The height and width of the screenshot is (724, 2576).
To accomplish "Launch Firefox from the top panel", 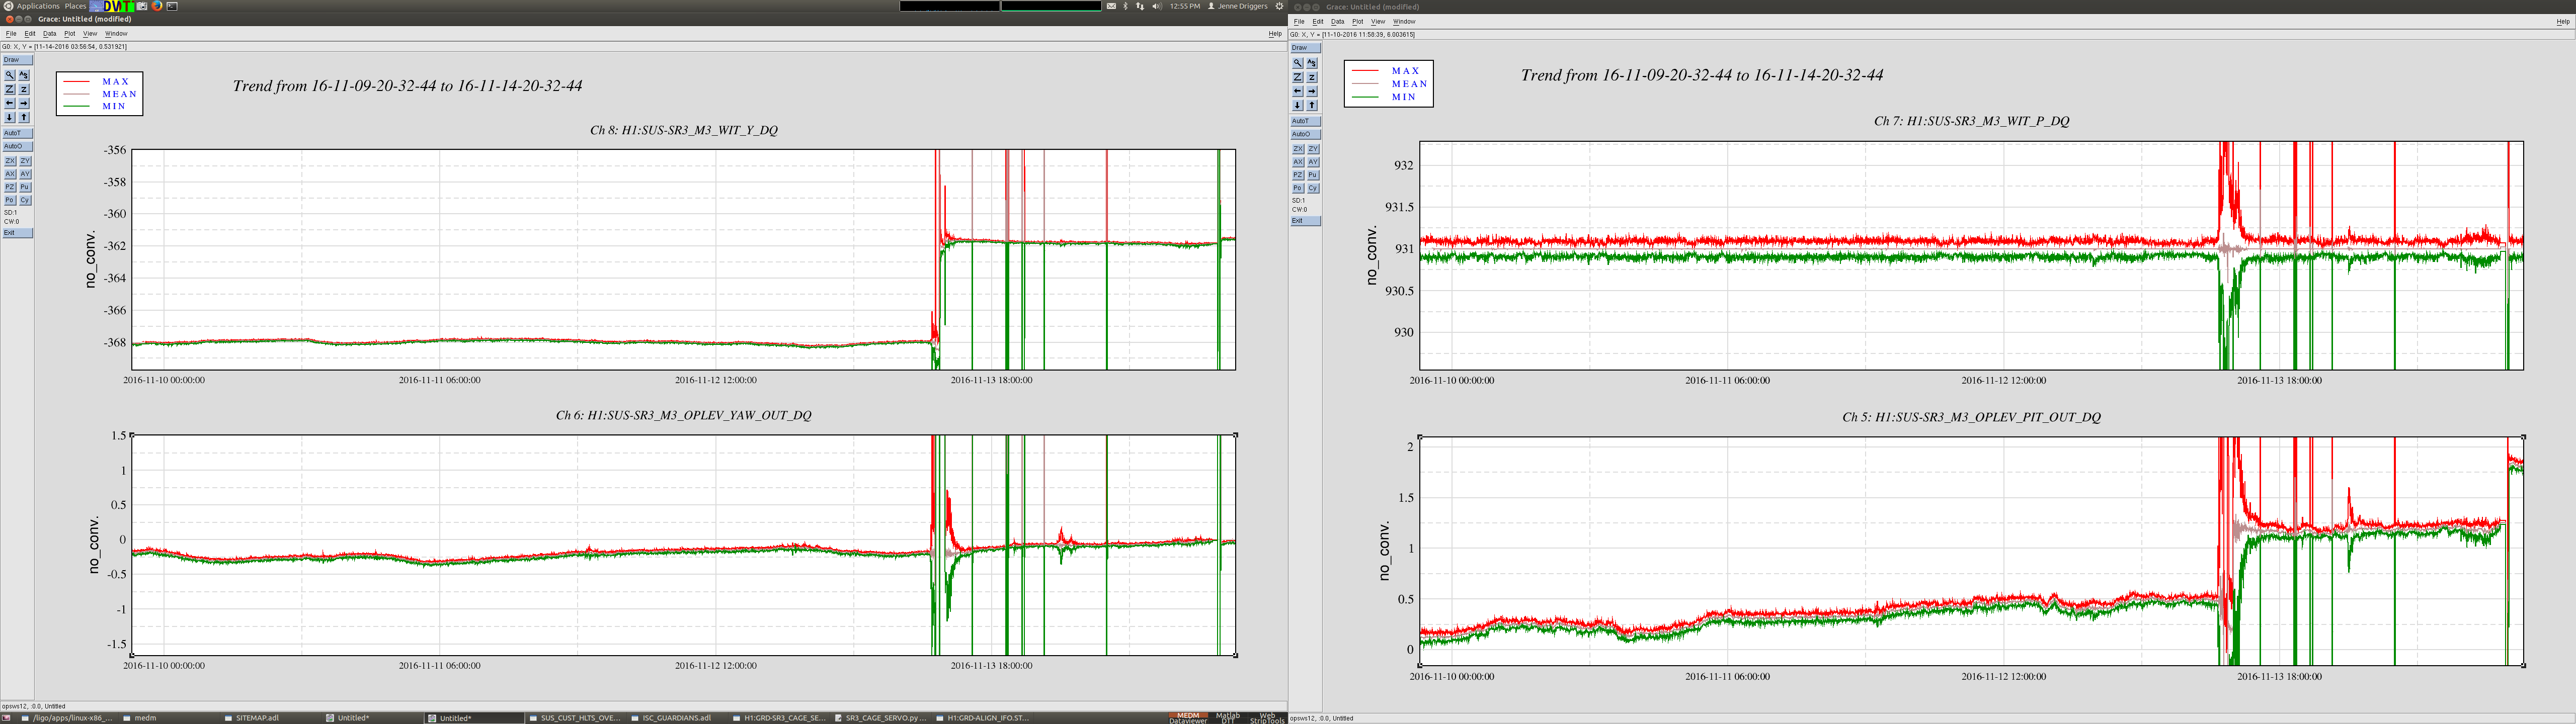I will 157,6.
